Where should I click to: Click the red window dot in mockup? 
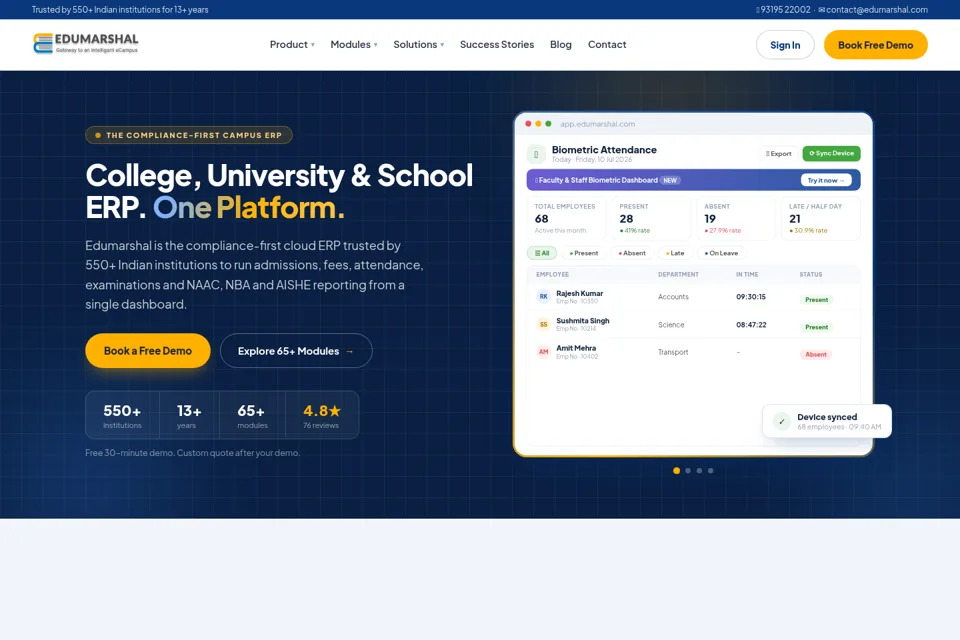click(x=528, y=124)
